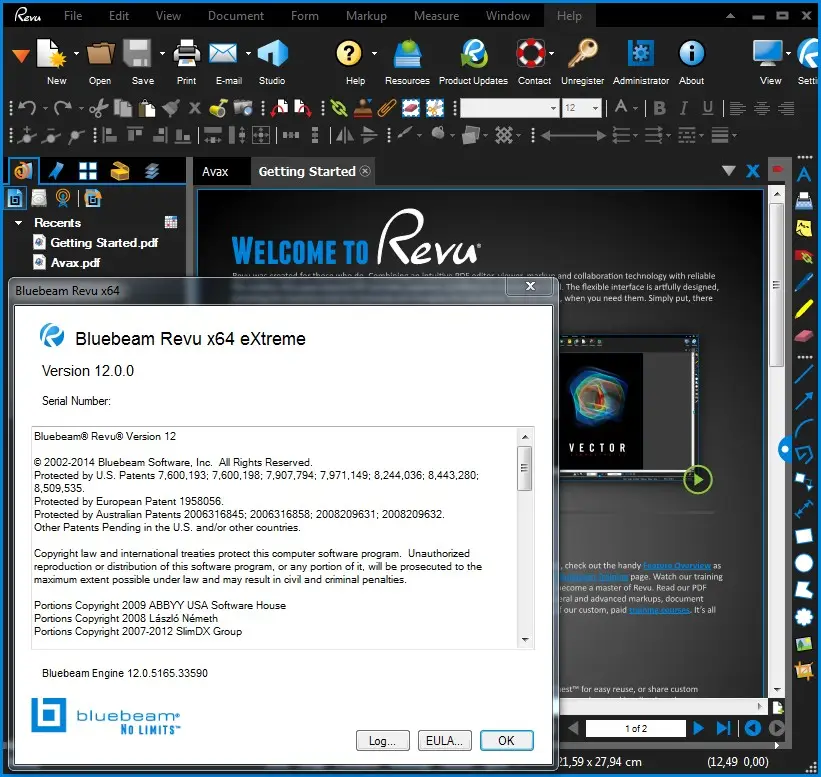Viewport: 821px width, 777px height.
Task: Click the Help question mark icon
Action: (349, 53)
